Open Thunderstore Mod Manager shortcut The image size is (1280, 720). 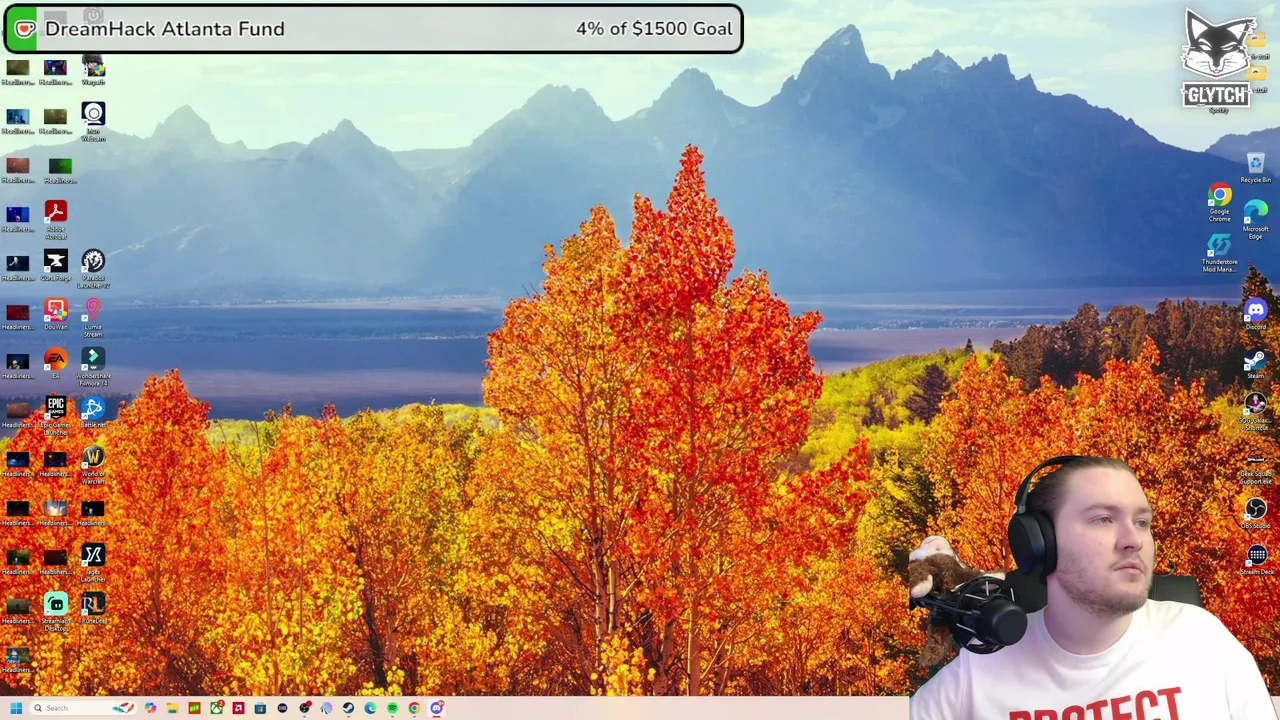1219,253
